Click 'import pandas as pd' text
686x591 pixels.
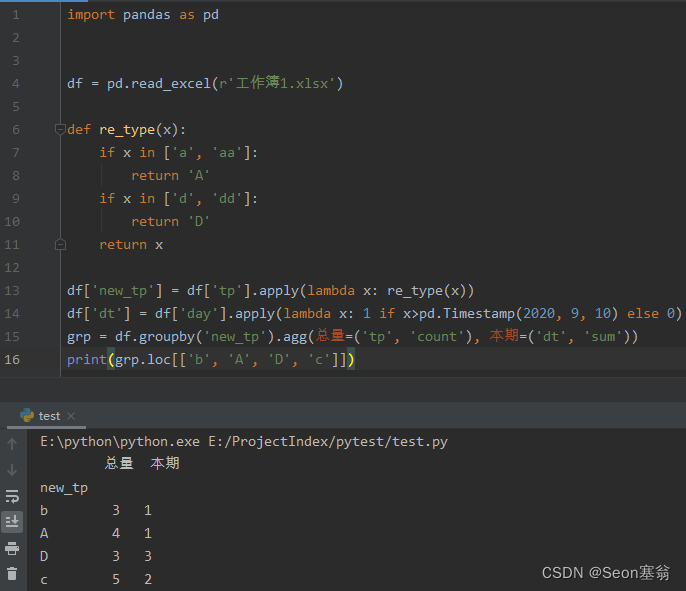point(143,15)
